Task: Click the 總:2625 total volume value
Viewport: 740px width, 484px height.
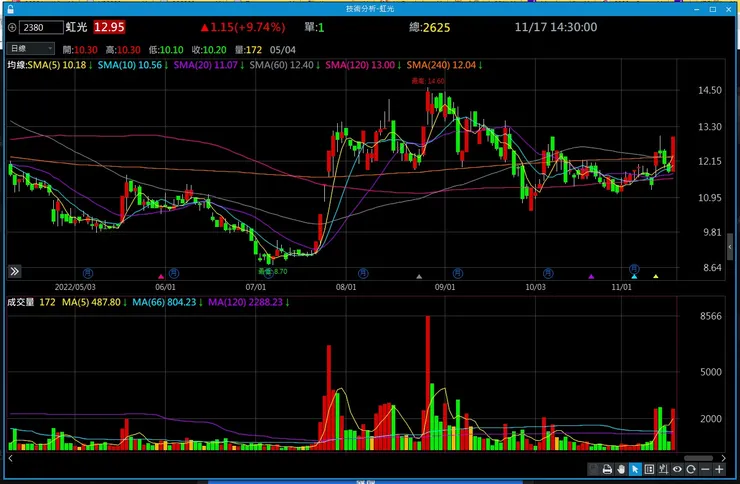Action: coord(429,27)
